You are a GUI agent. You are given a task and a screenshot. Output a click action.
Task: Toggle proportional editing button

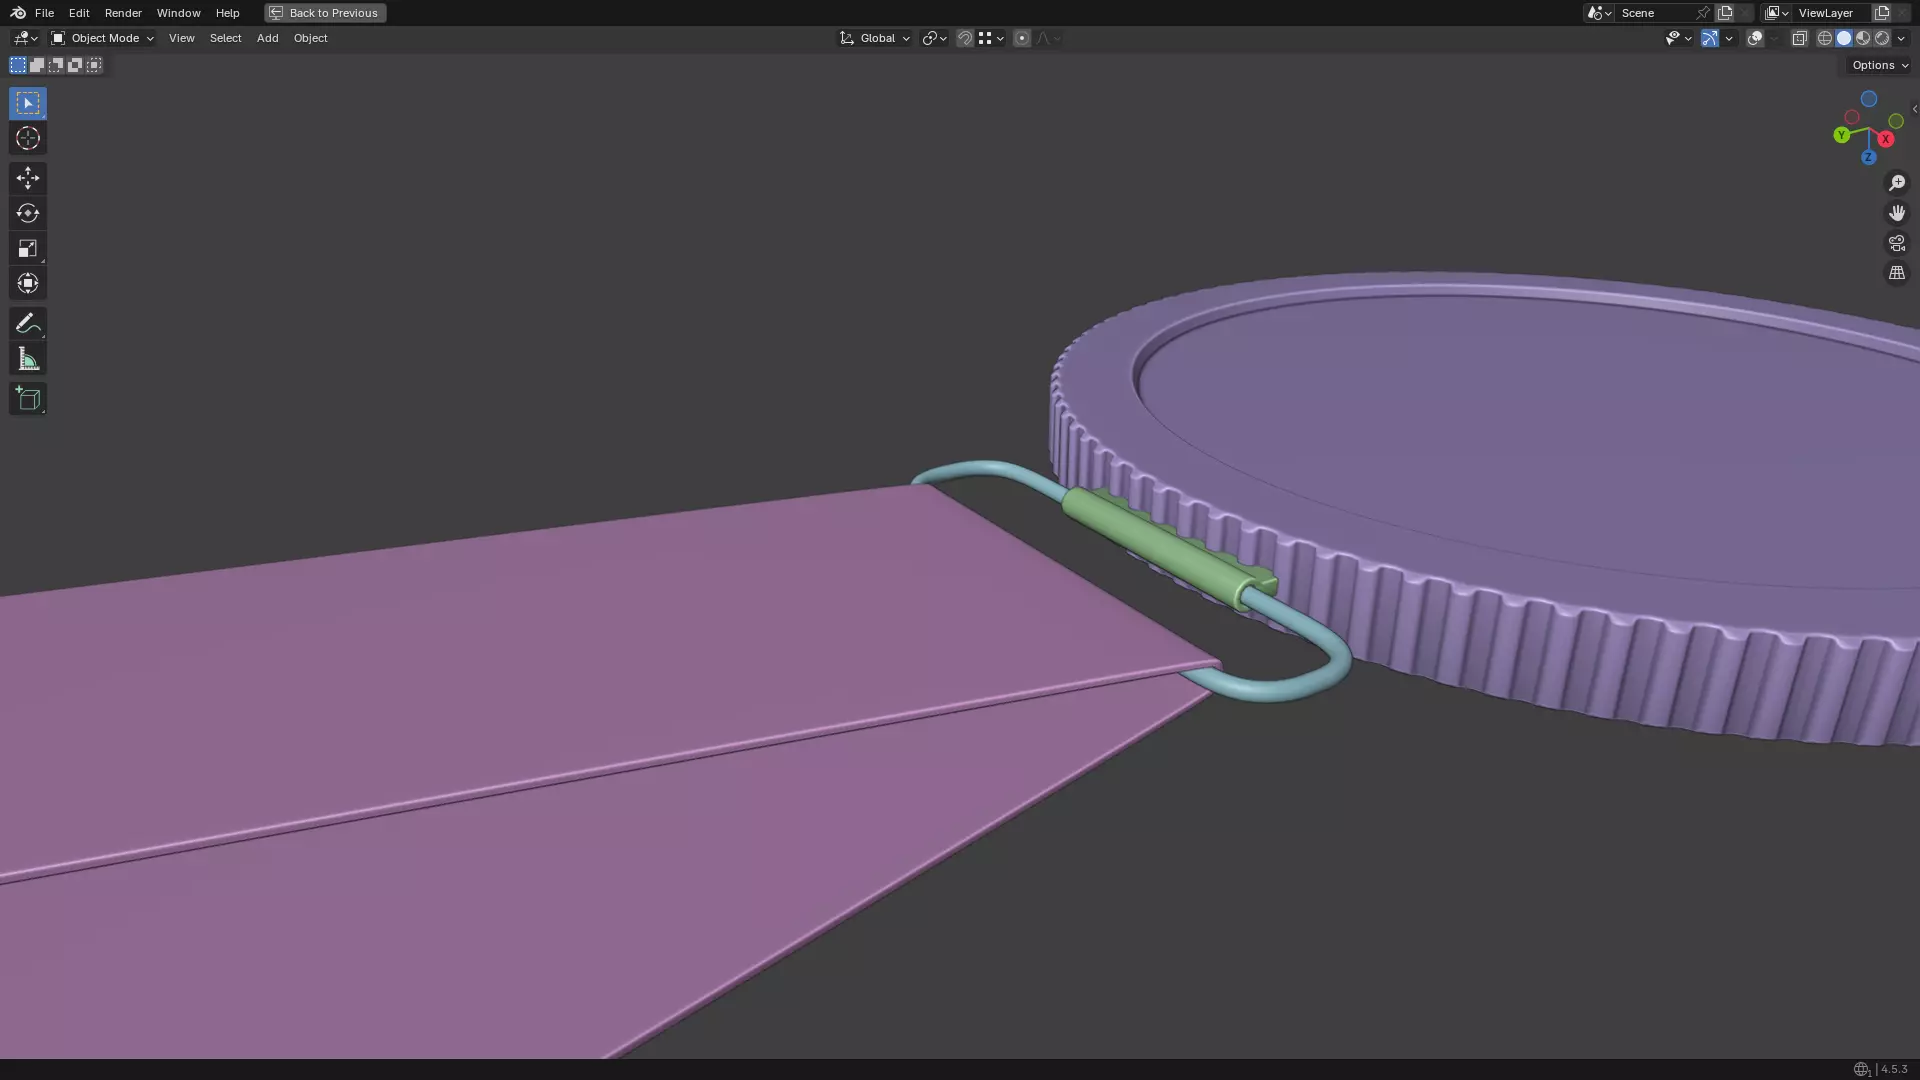(1021, 38)
